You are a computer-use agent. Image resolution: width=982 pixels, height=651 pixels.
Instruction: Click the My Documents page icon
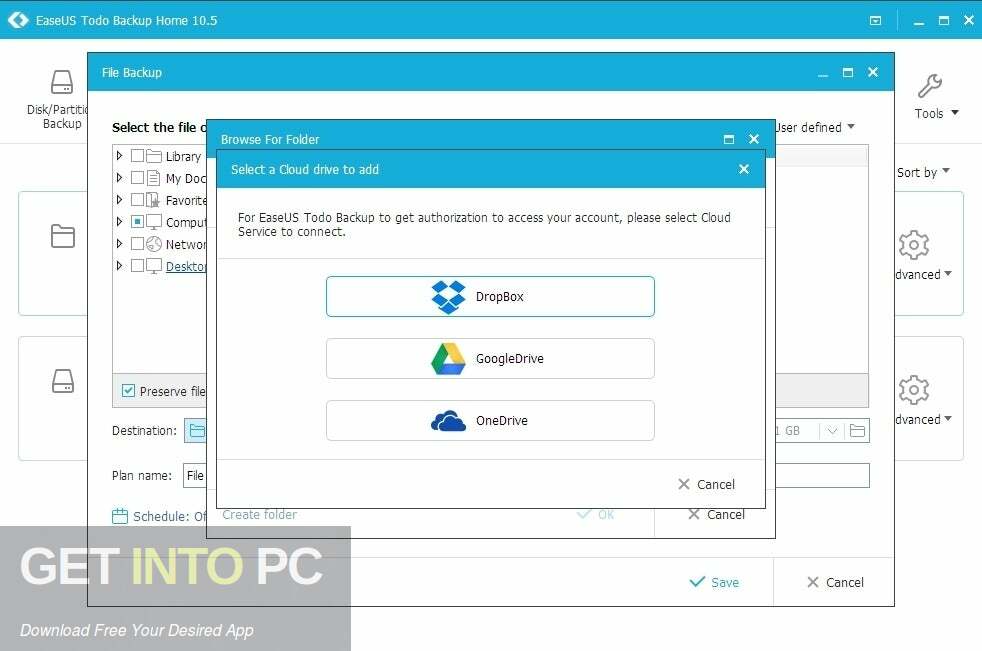tap(153, 178)
